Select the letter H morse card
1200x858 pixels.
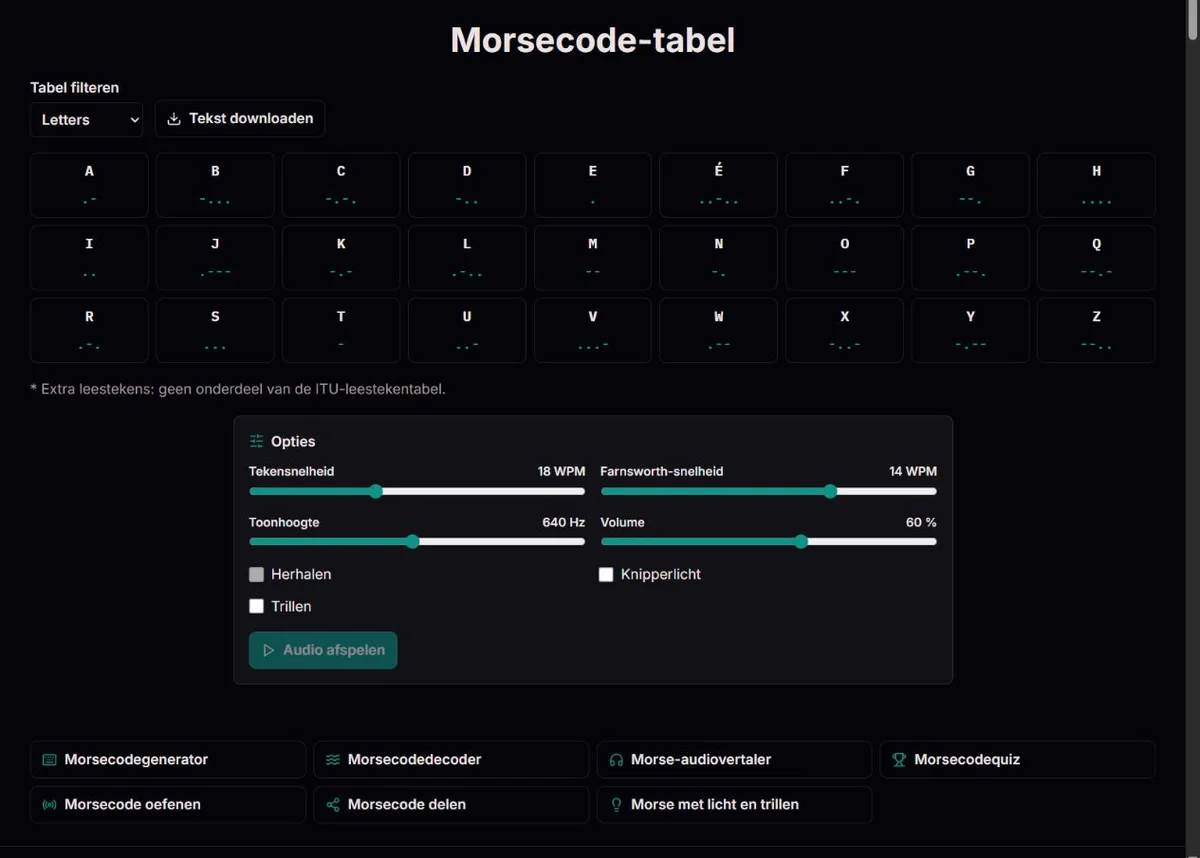tap(1097, 185)
